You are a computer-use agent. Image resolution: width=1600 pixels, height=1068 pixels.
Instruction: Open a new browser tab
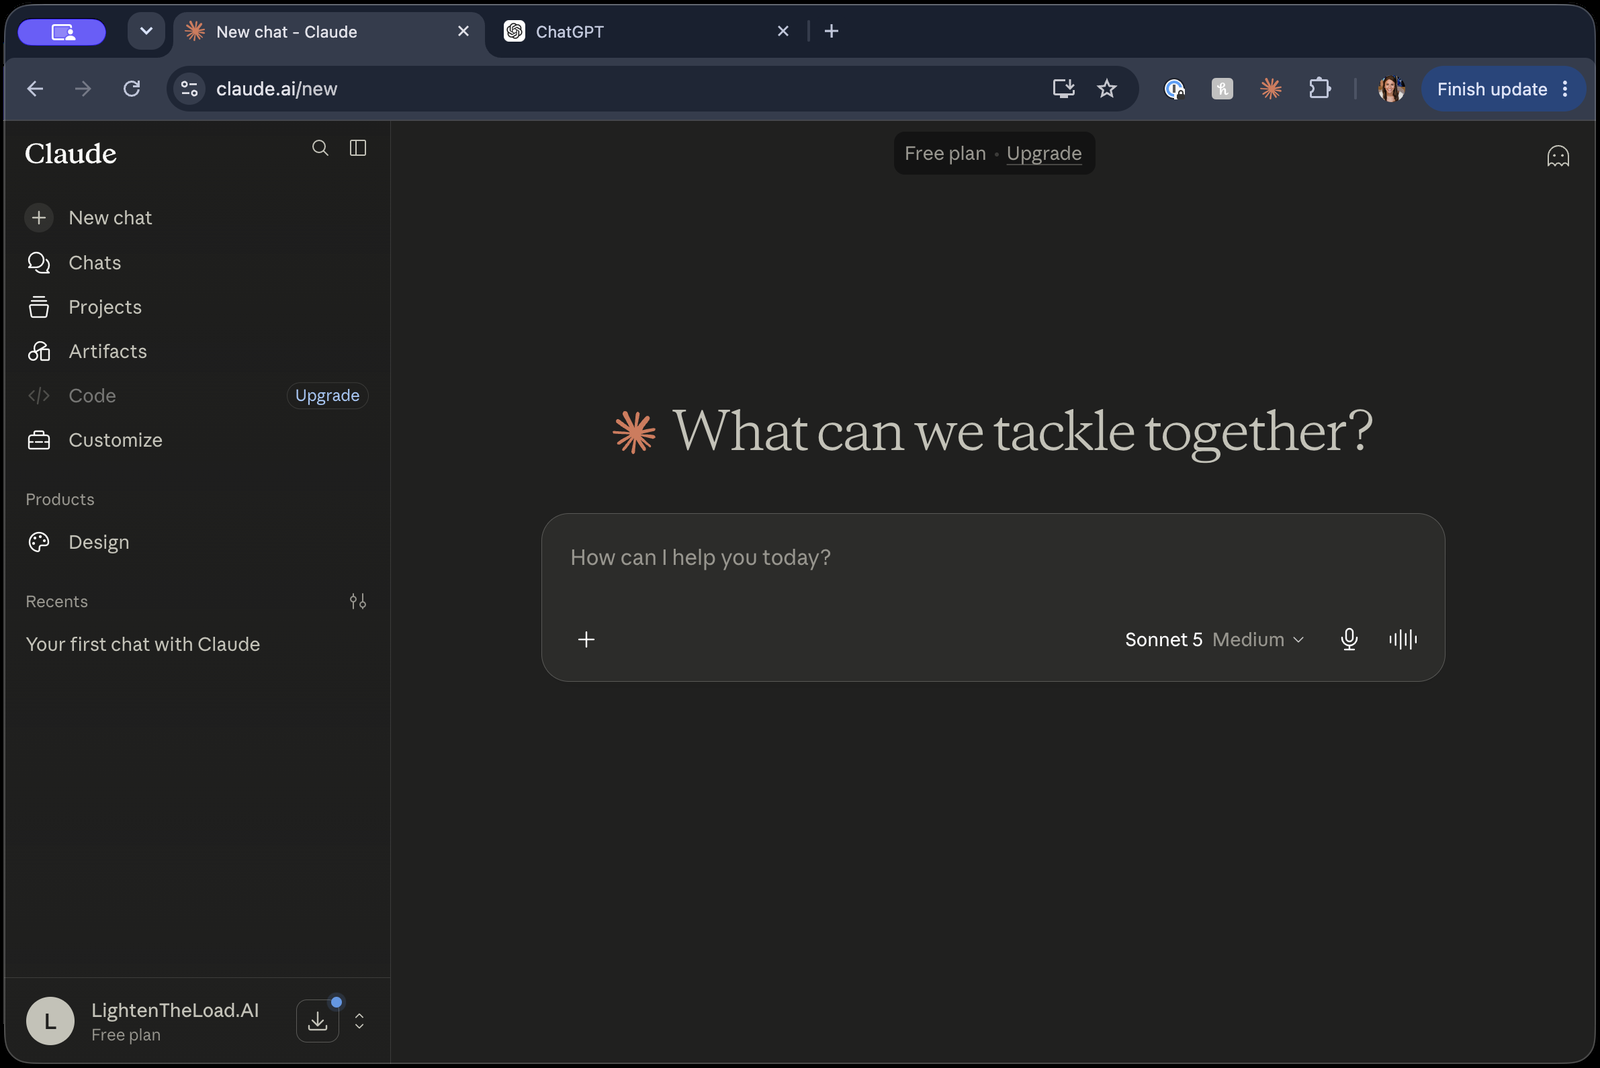(x=831, y=31)
